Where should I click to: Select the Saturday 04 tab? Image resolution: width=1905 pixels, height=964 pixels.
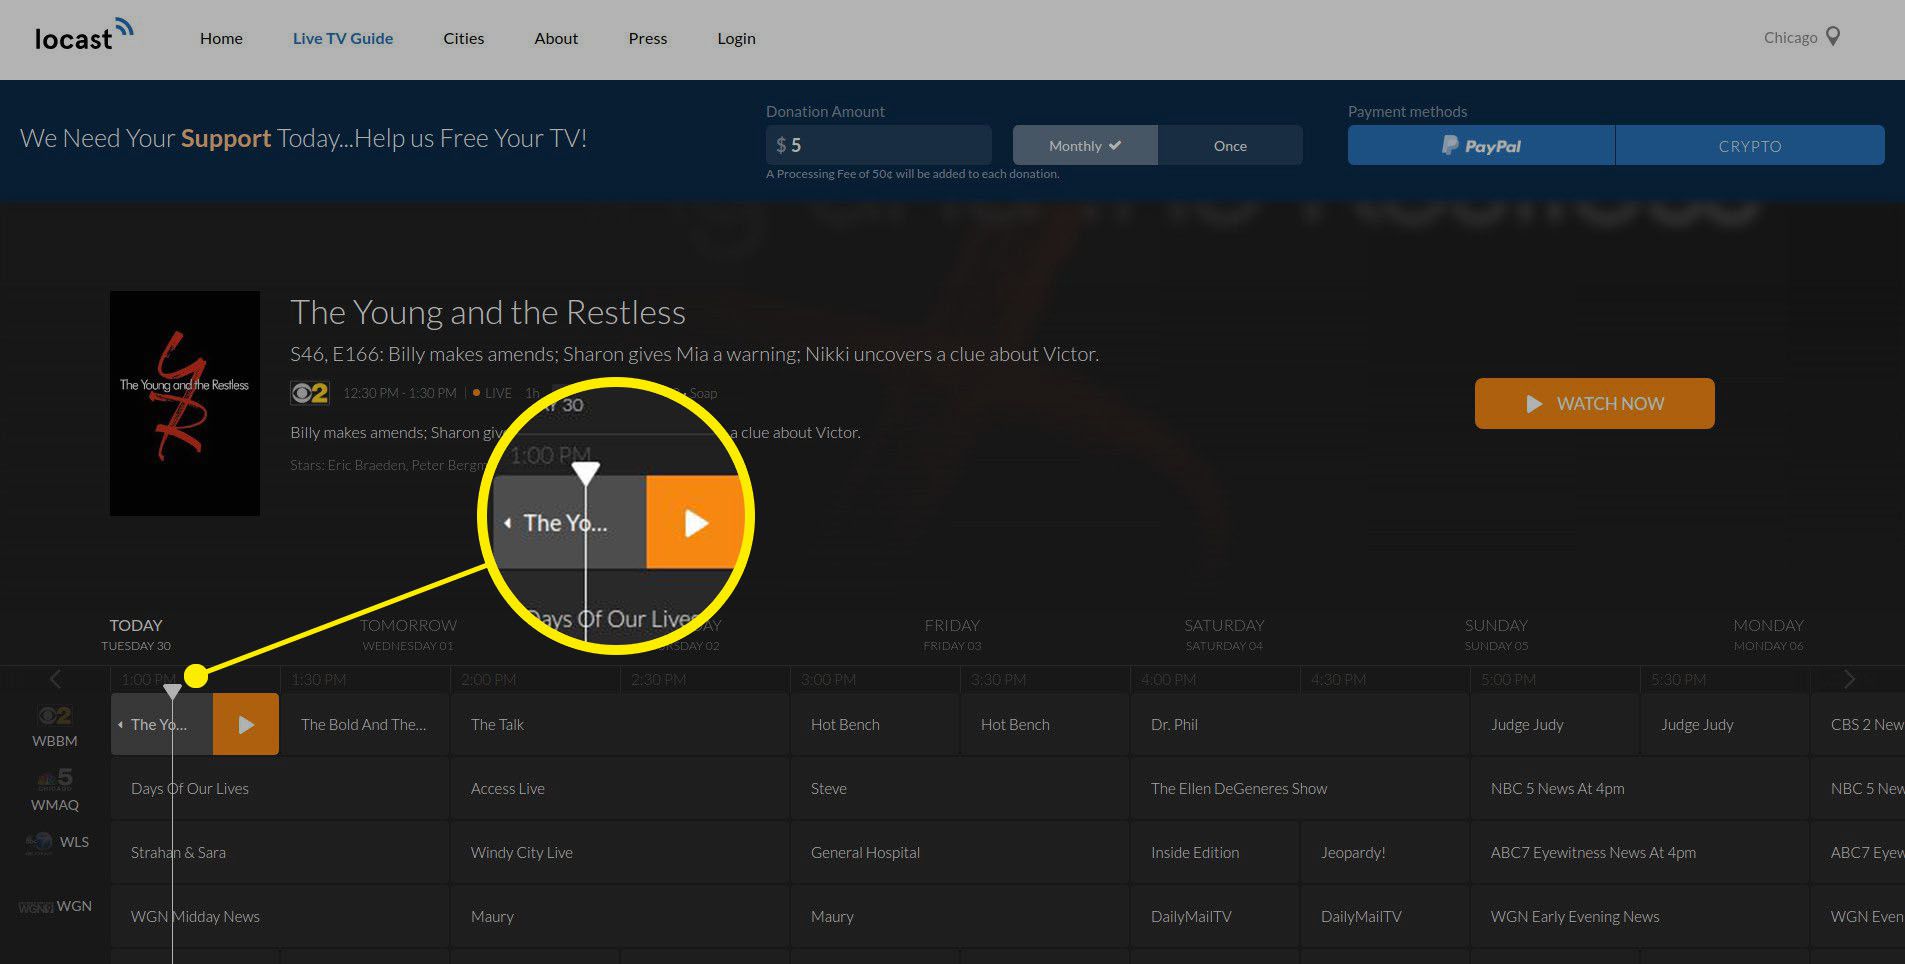[1224, 634]
